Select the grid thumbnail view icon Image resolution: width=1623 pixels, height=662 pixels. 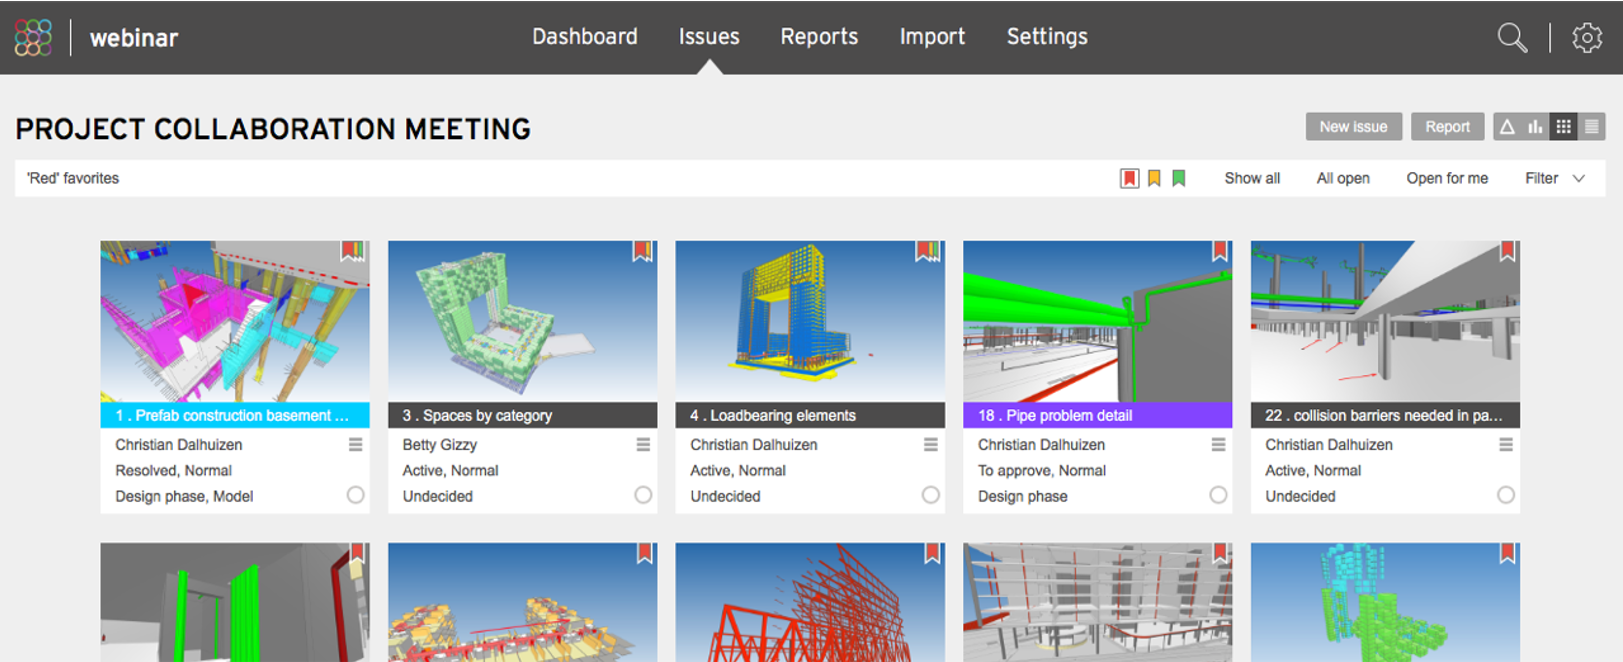[x=1564, y=127]
